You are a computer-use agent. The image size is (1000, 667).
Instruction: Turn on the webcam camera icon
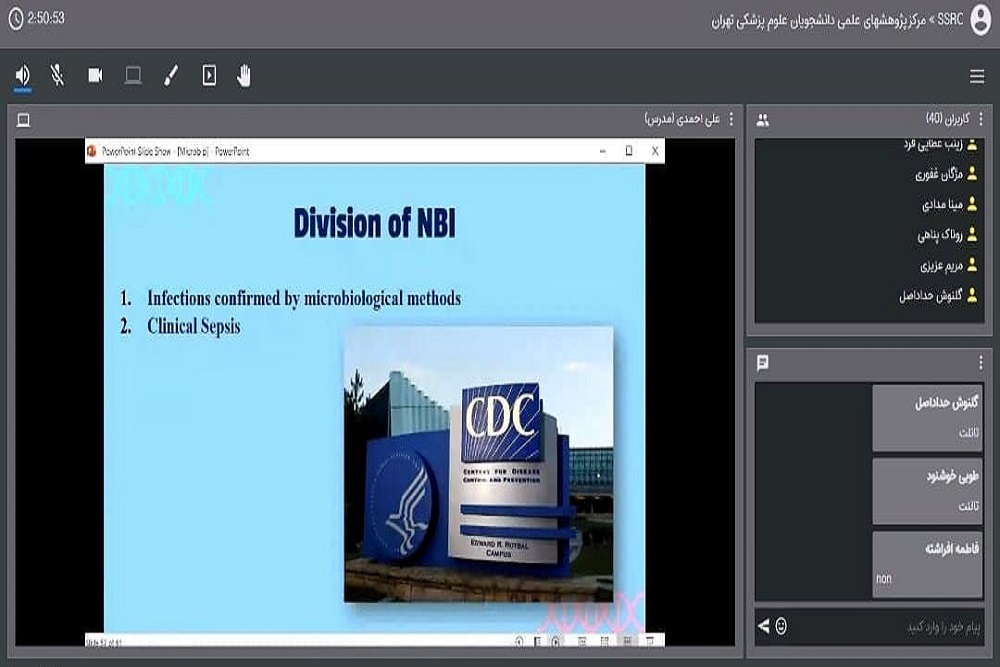(95, 76)
